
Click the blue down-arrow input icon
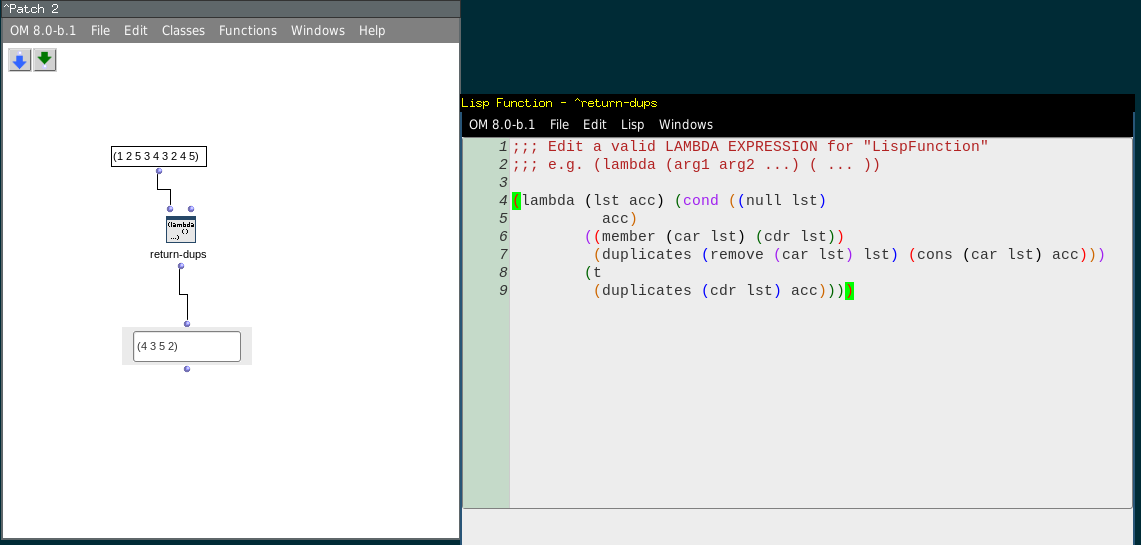pos(19,61)
